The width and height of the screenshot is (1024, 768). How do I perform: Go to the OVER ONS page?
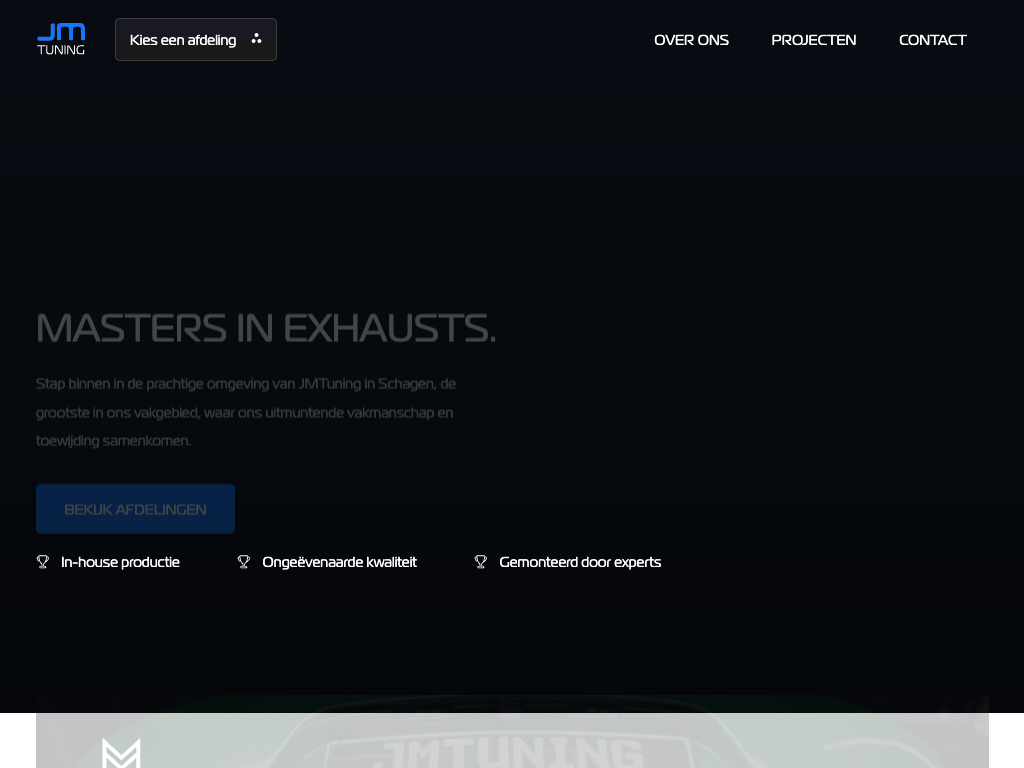pyautogui.click(x=691, y=40)
